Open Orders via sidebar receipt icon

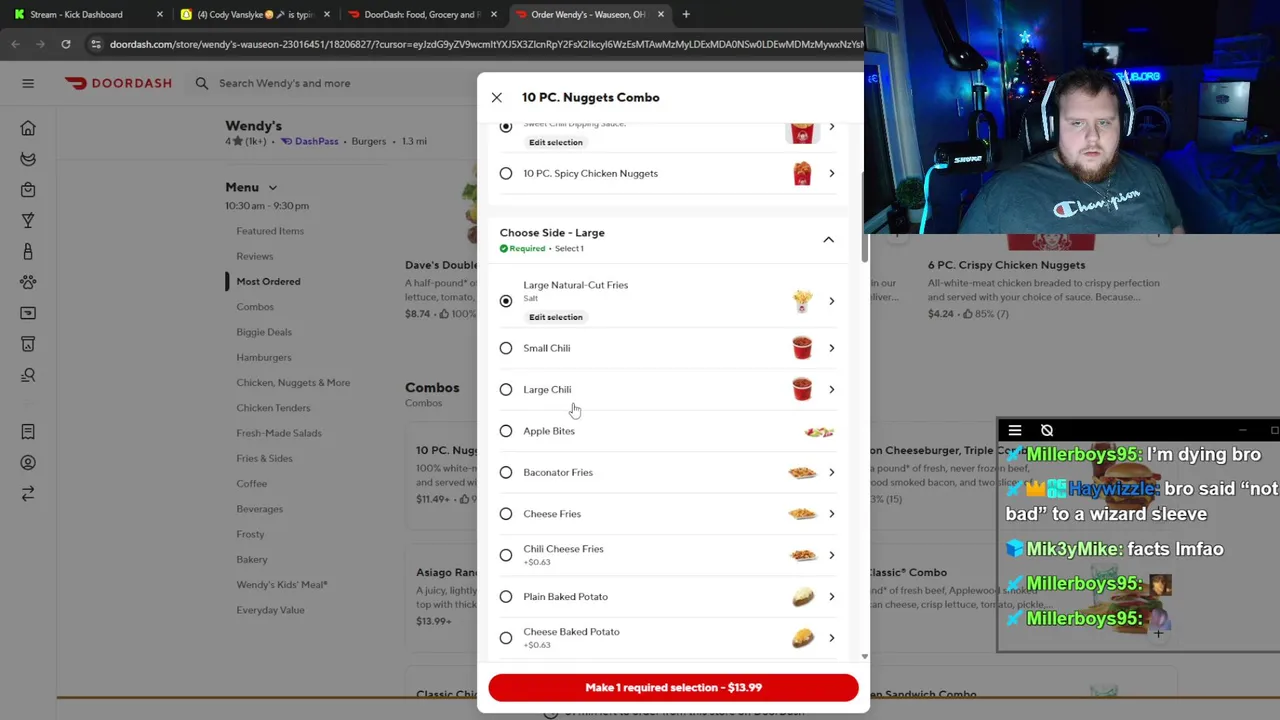click(x=28, y=432)
